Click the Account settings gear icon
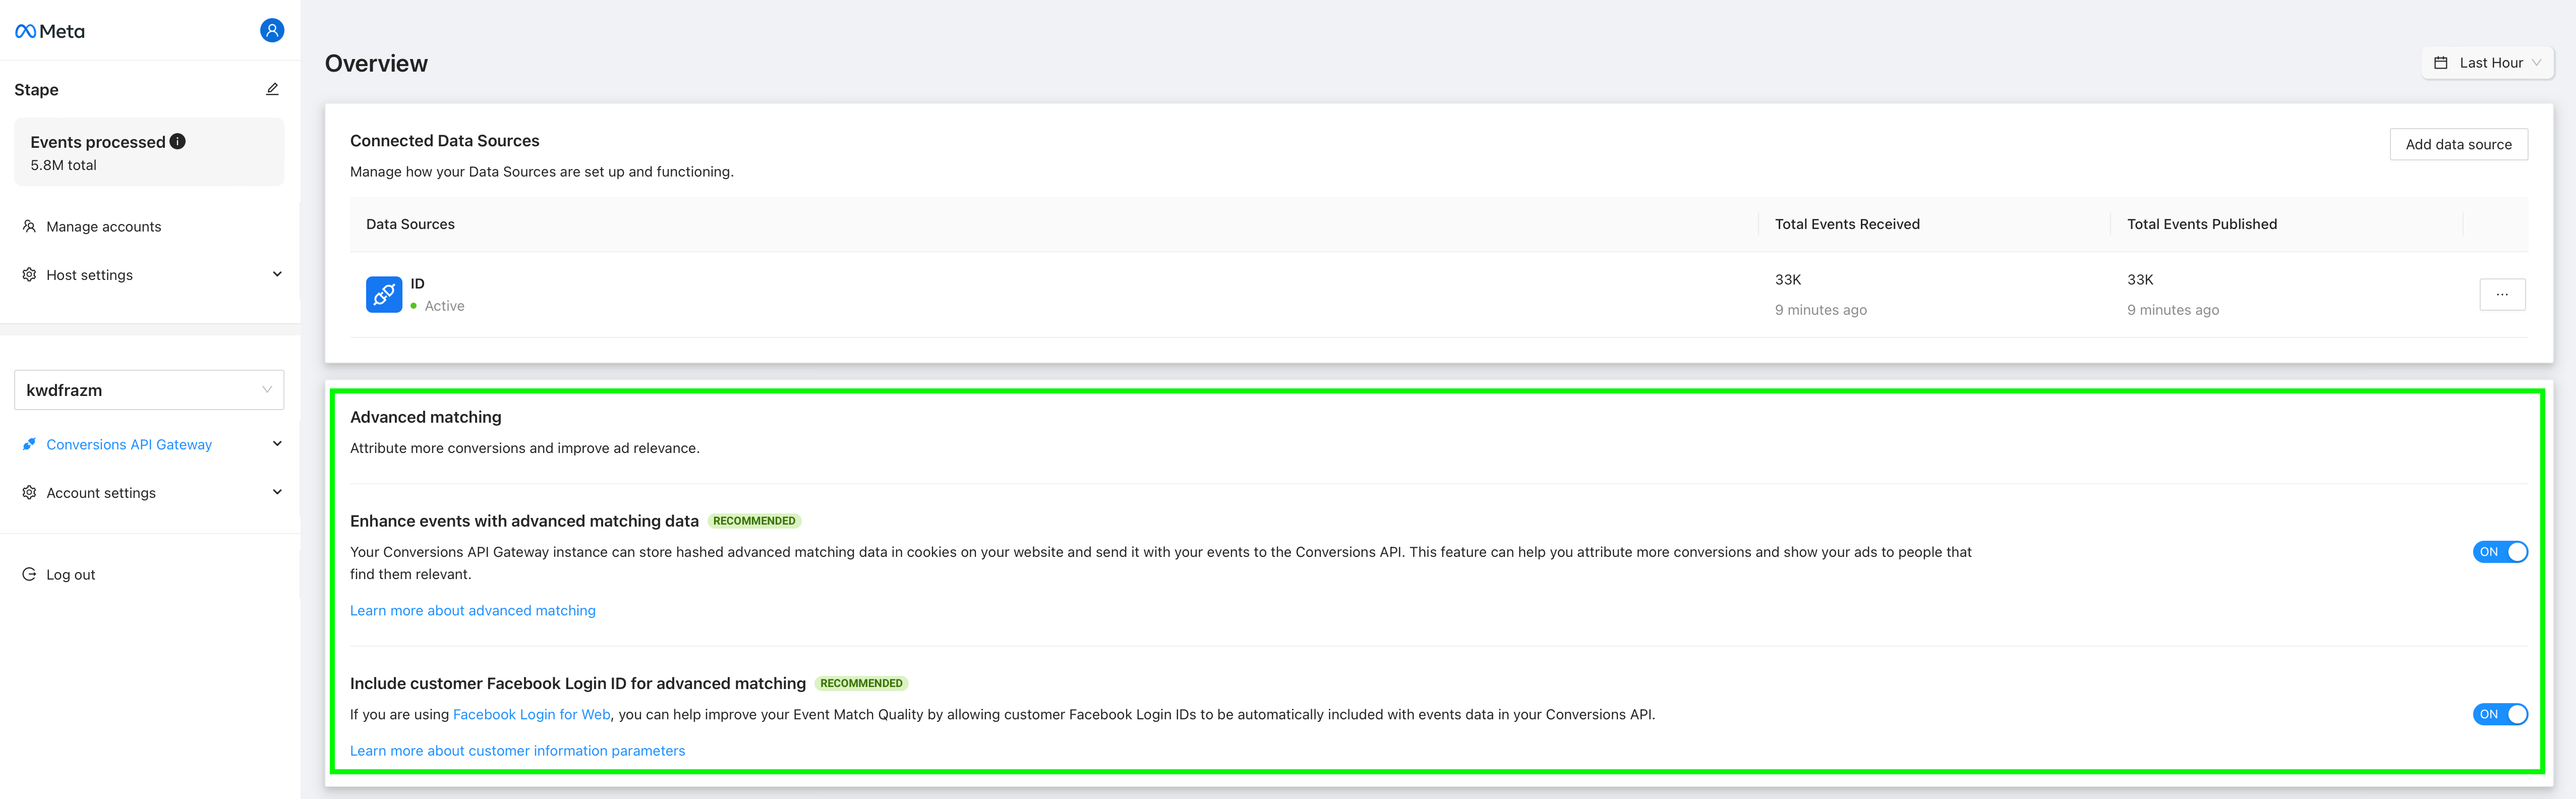 30,490
